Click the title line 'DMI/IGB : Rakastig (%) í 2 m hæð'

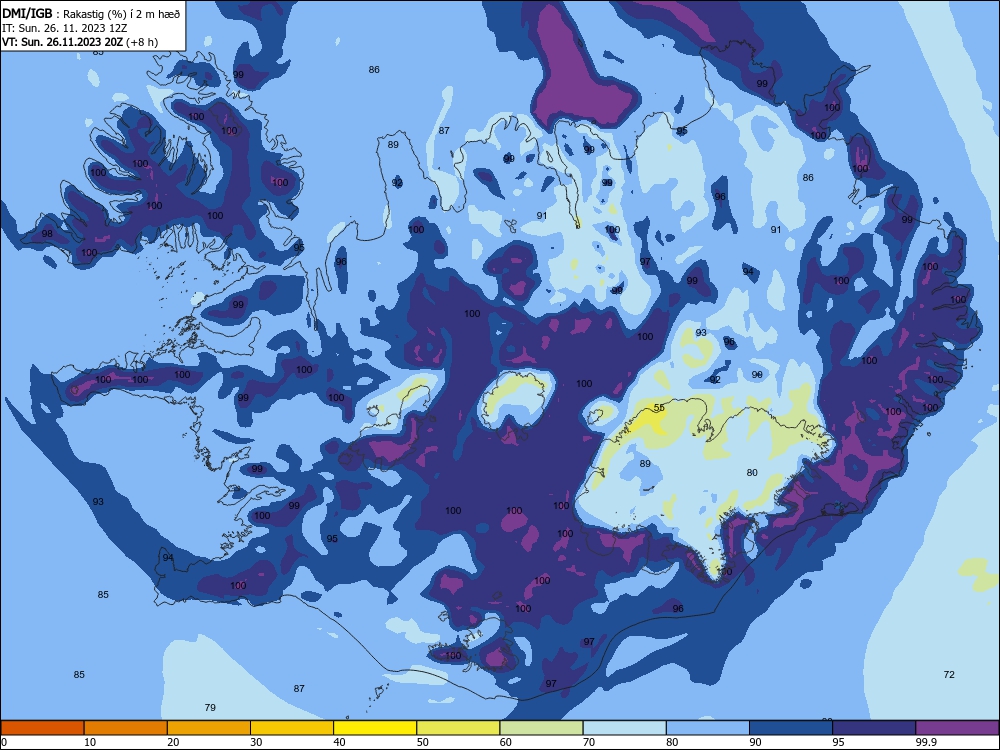[x=91, y=14]
